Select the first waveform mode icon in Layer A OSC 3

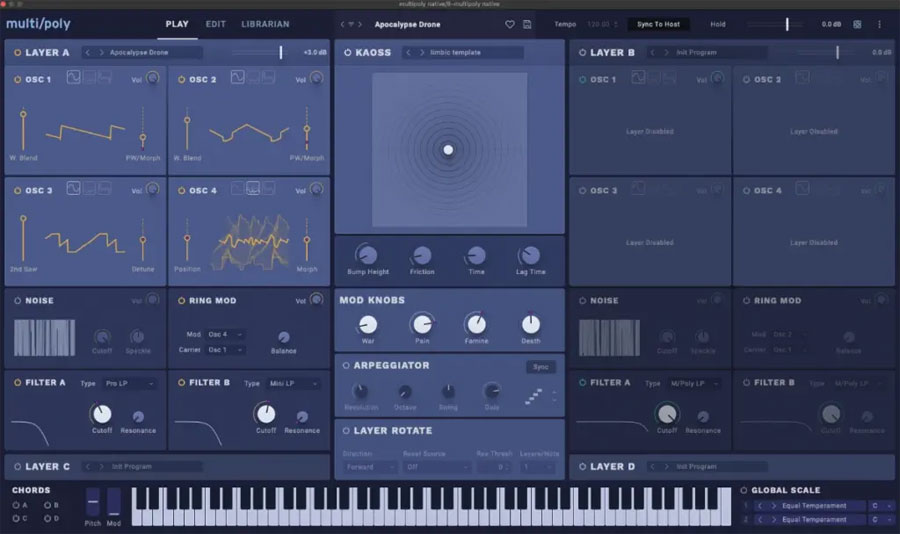tap(73, 188)
